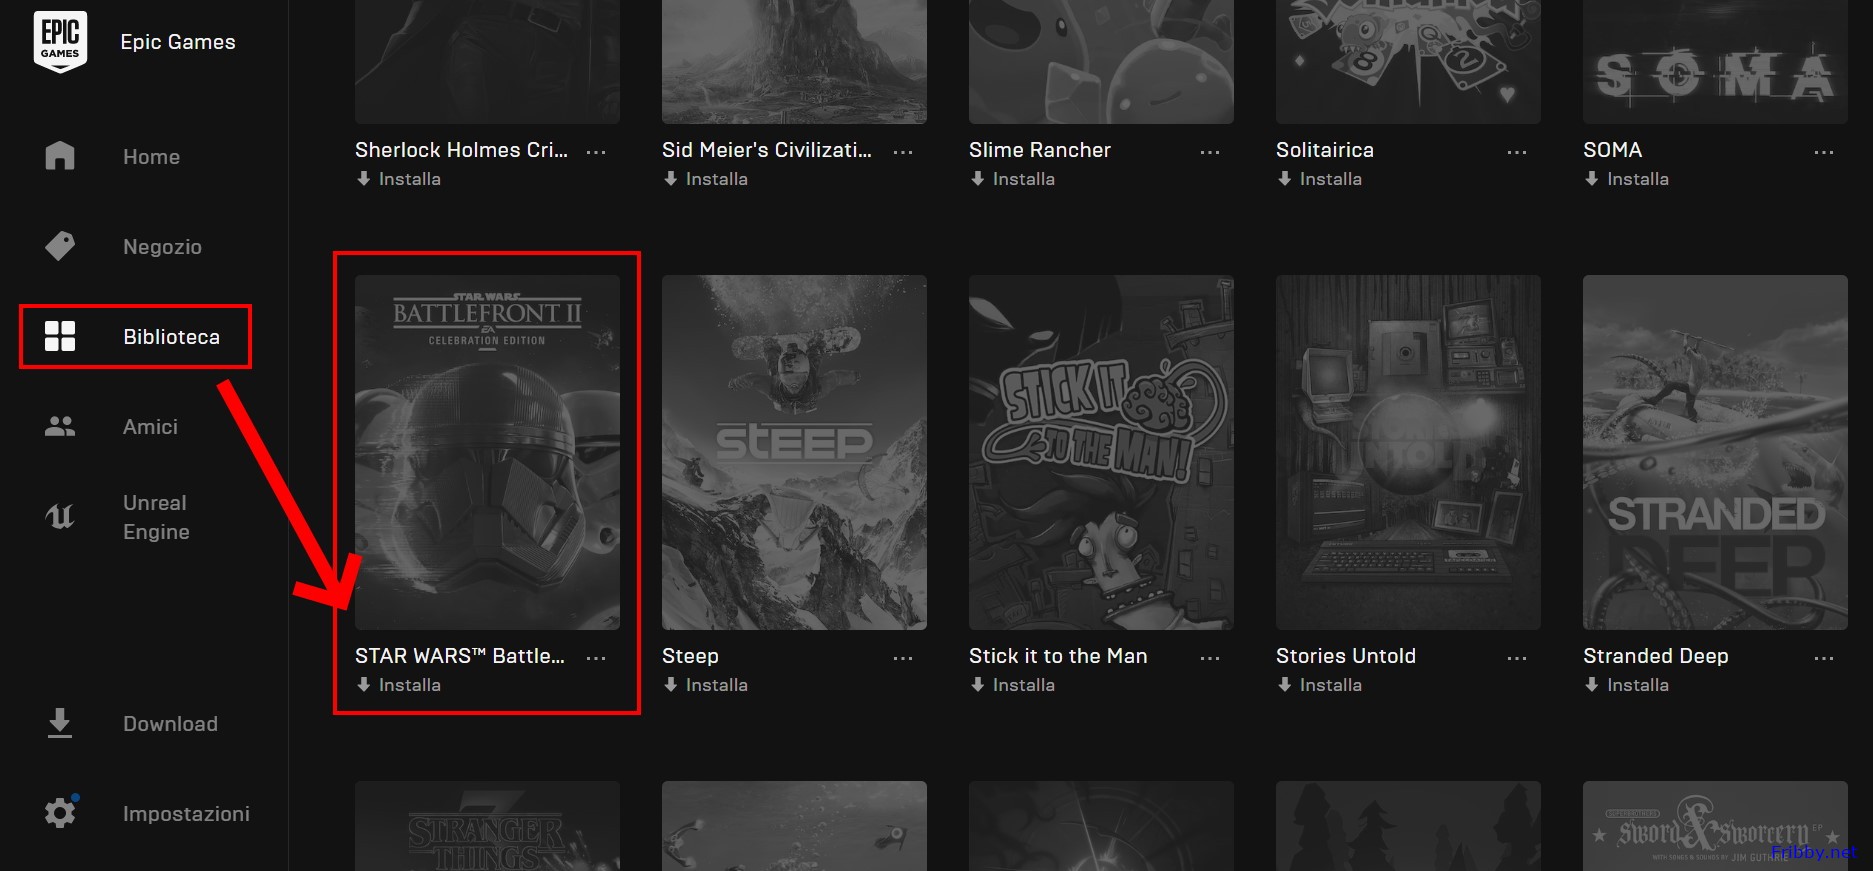Open Stories Untold cover art

(1408, 452)
